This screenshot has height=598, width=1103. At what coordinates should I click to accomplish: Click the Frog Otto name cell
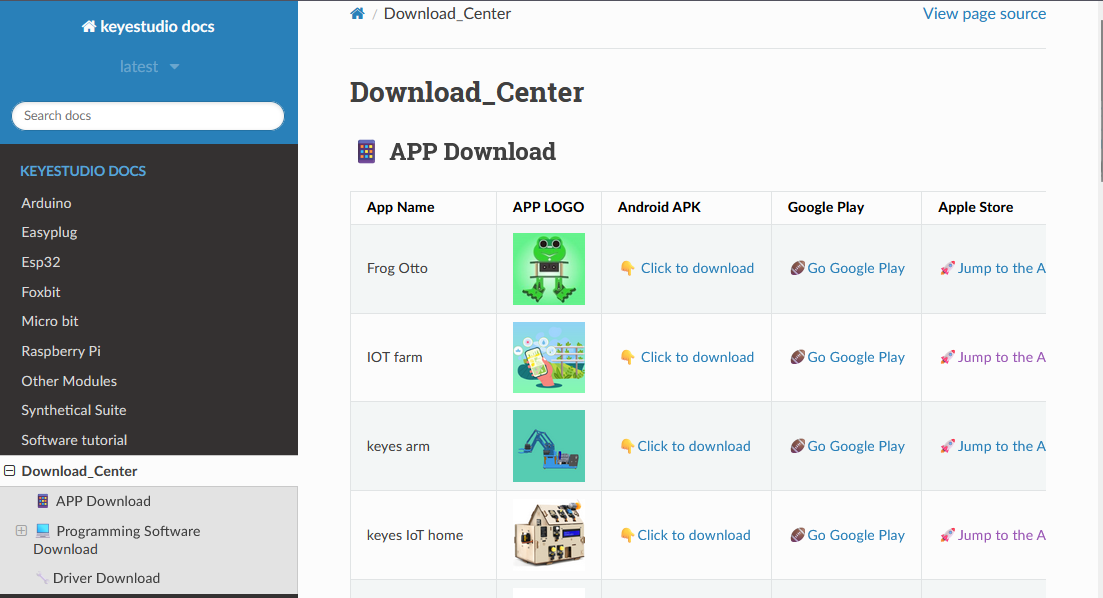pyautogui.click(x=397, y=268)
